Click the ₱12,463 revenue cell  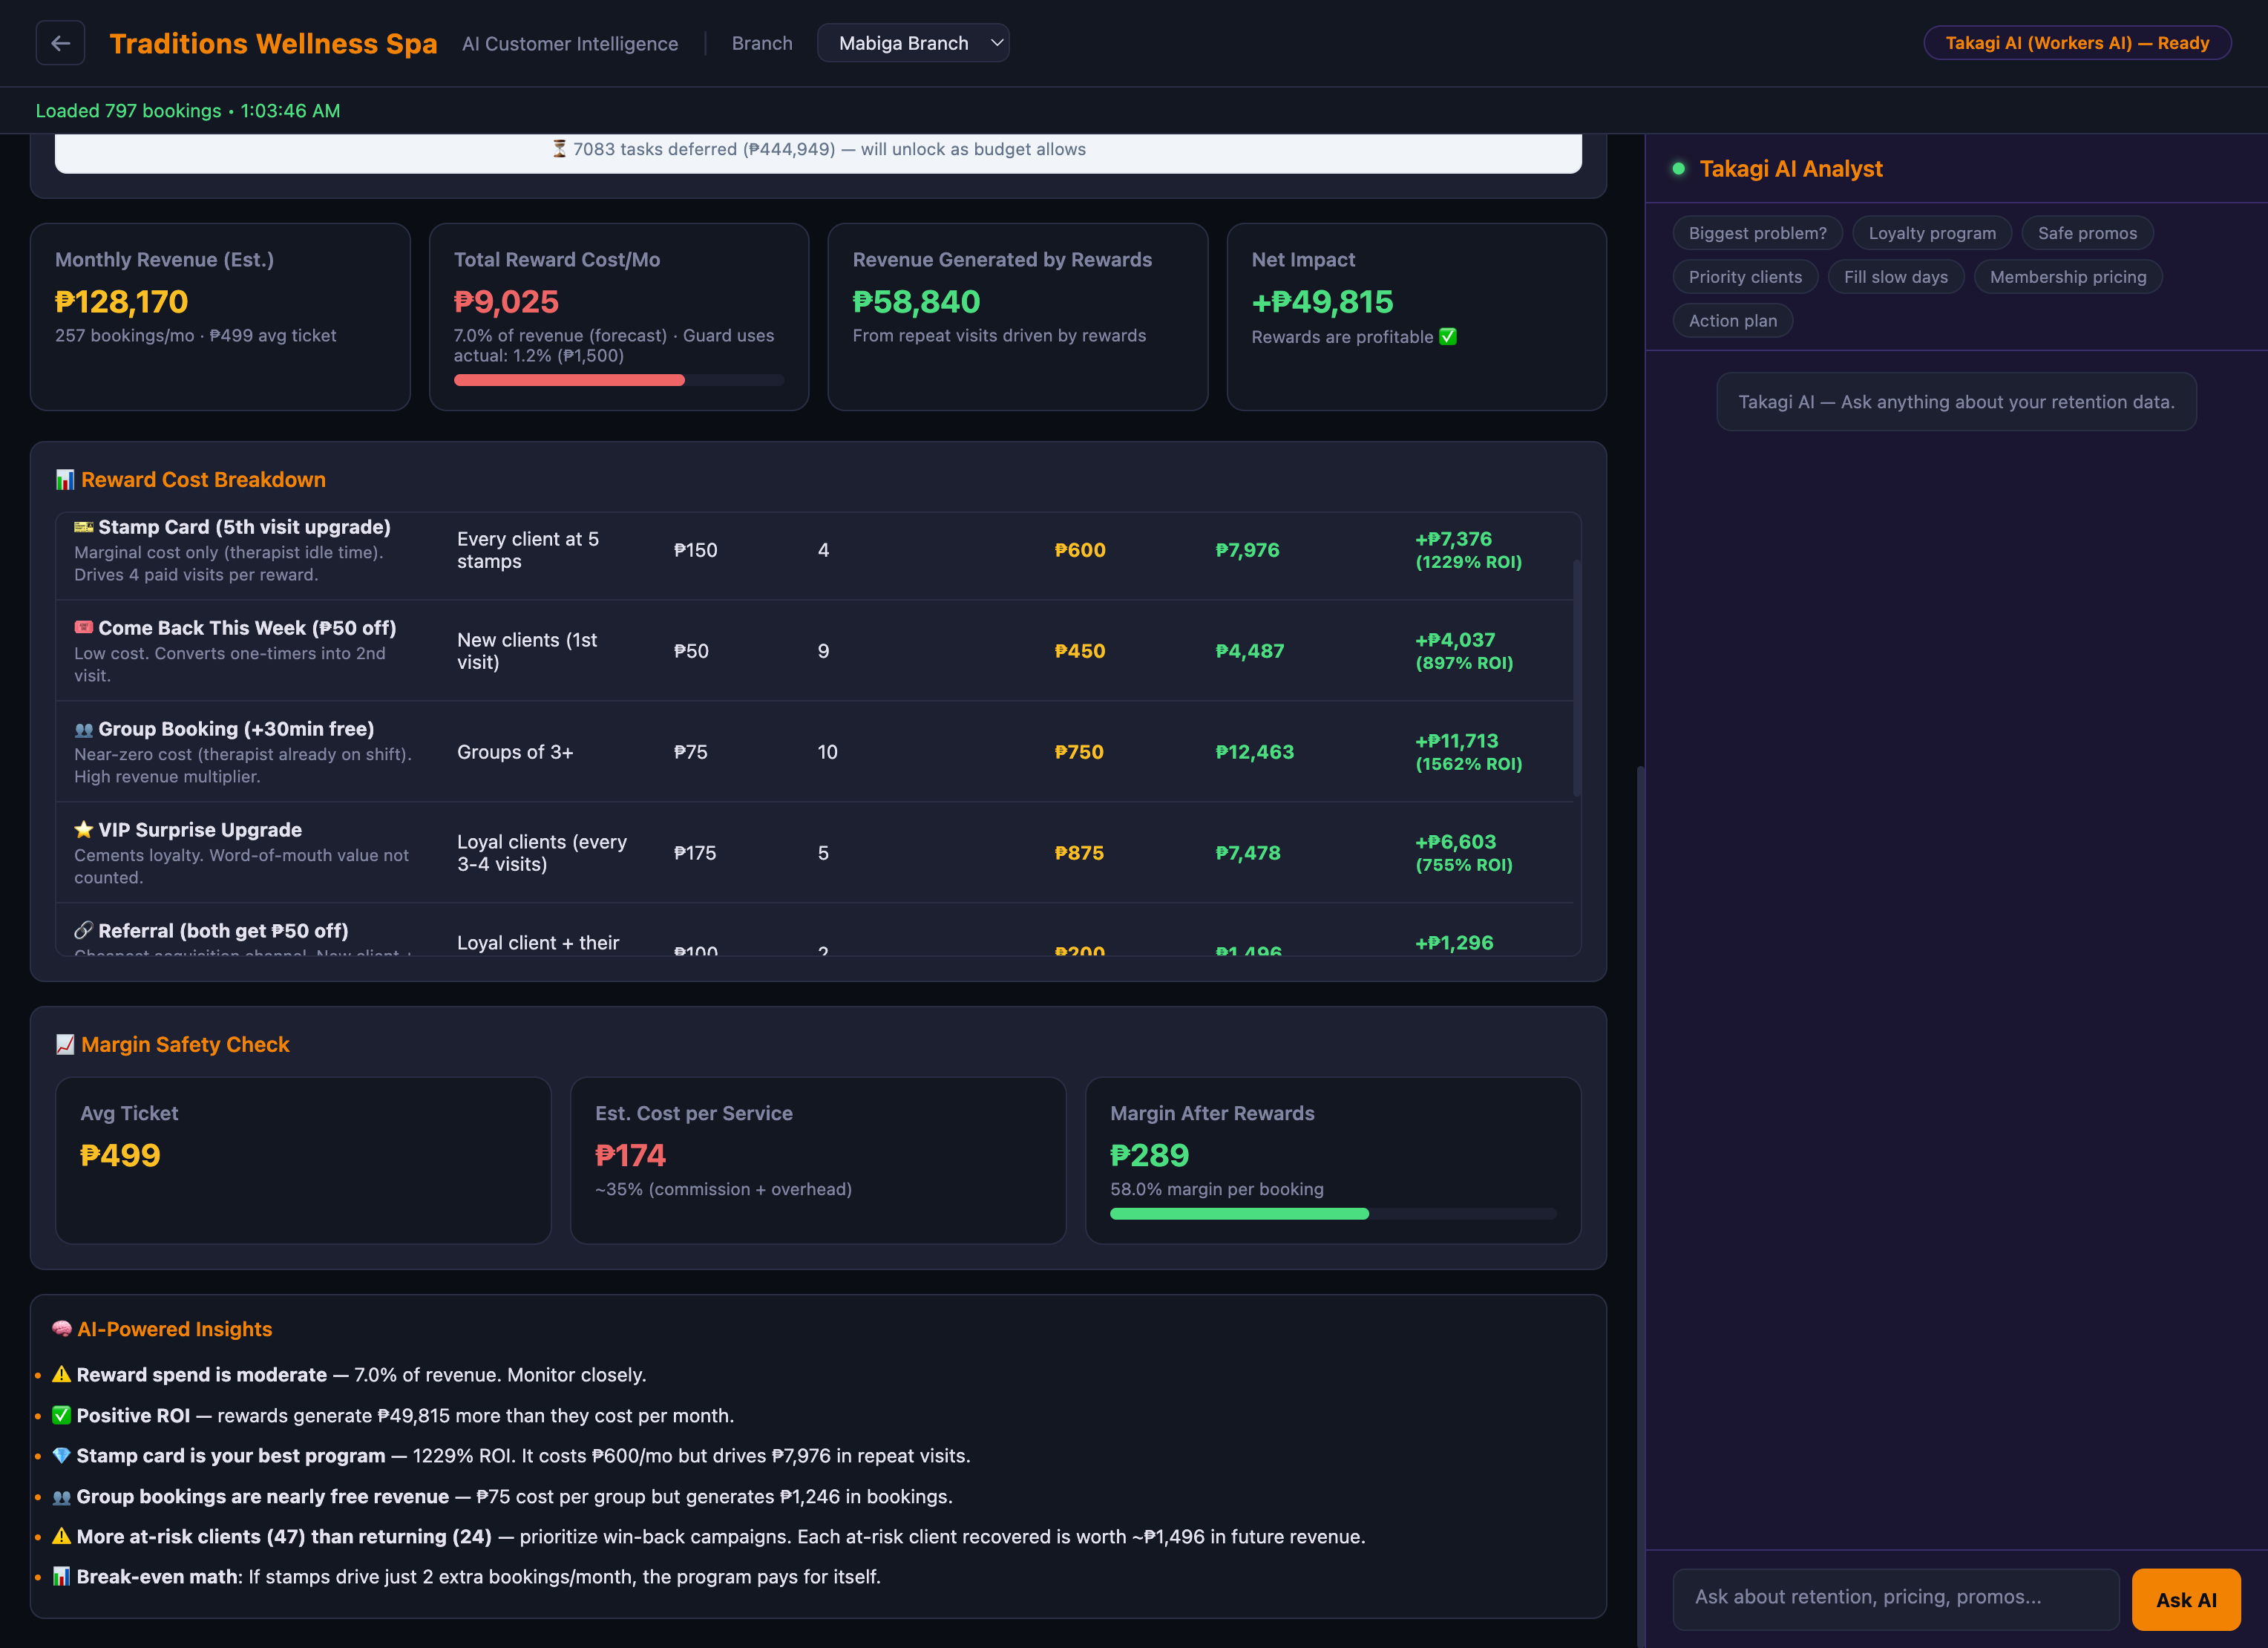[1255, 752]
